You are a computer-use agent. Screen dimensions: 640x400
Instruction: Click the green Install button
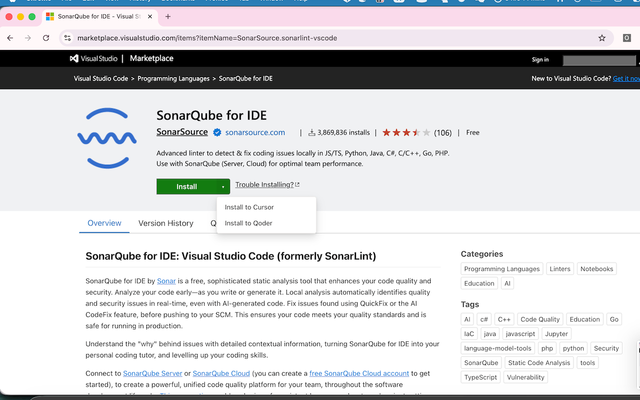[187, 187]
